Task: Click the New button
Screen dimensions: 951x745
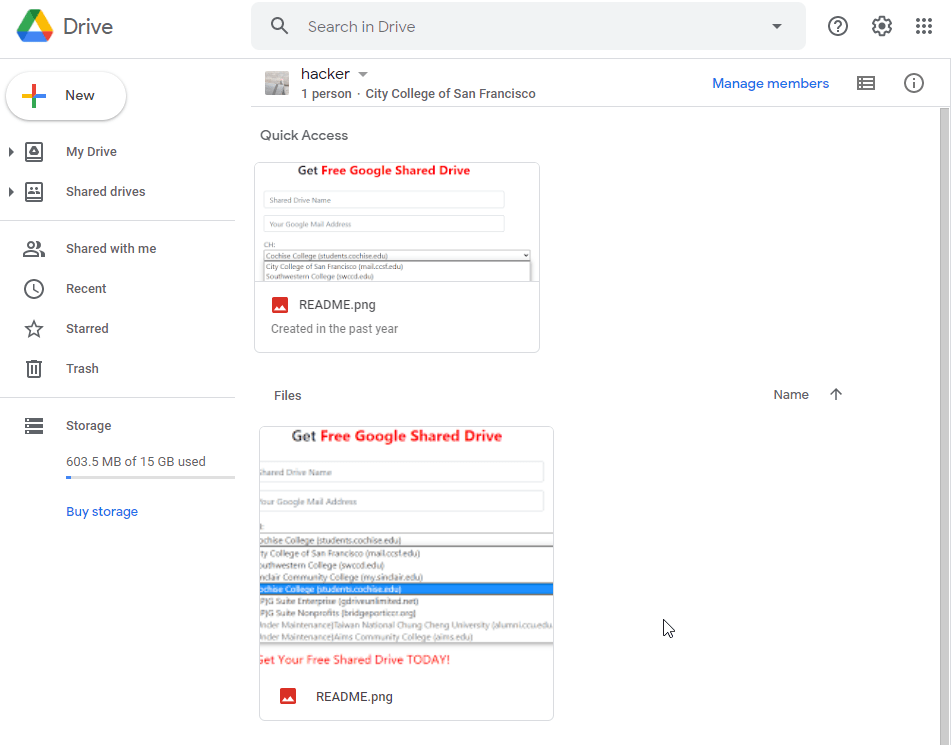Action: pyautogui.click(x=66, y=95)
